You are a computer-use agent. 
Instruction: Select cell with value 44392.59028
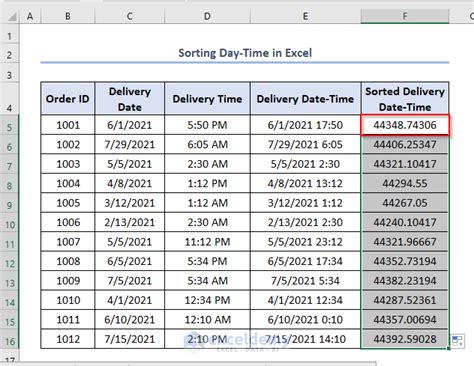click(x=405, y=339)
